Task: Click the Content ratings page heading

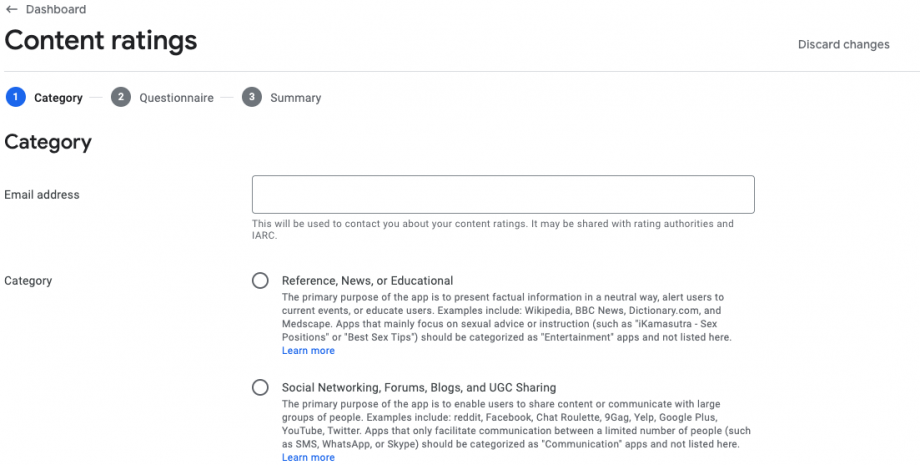Action: (101, 41)
